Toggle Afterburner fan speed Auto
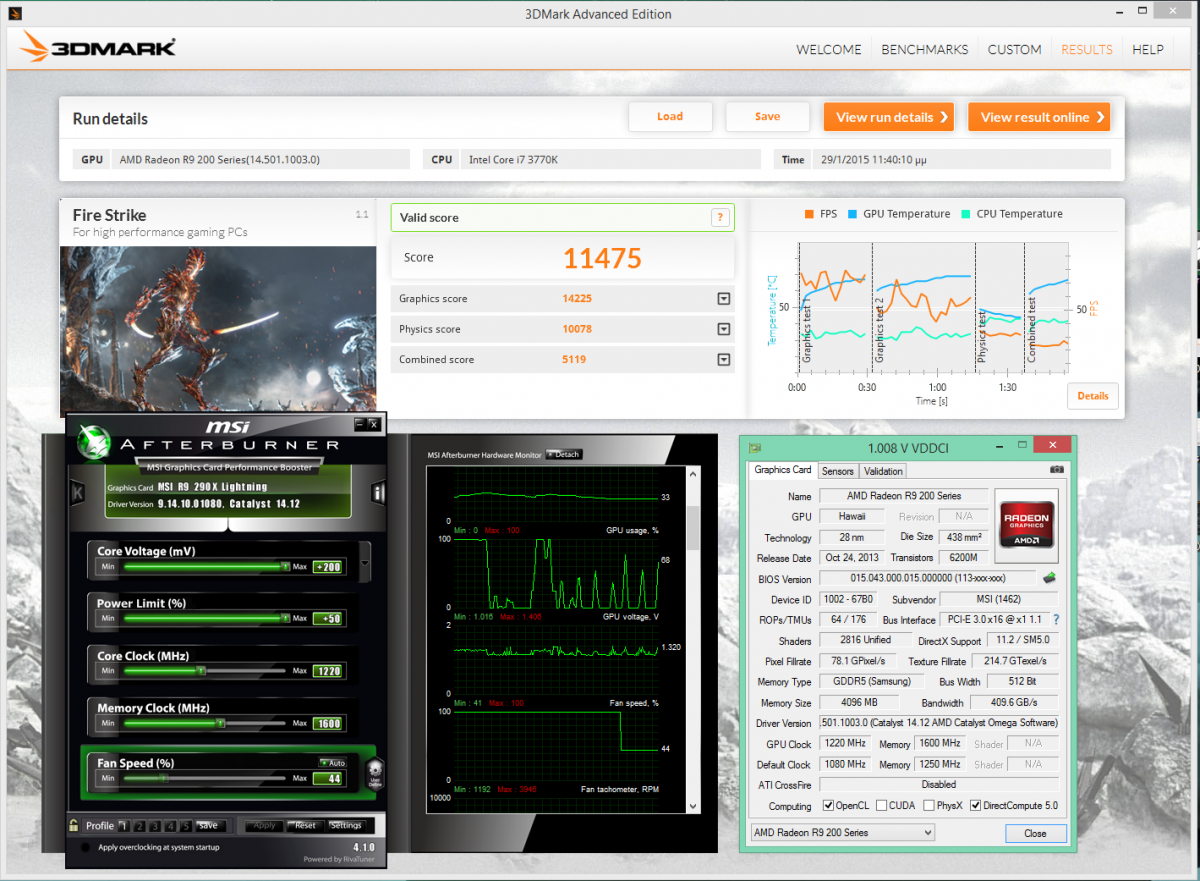The width and height of the screenshot is (1200, 881). (x=333, y=763)
